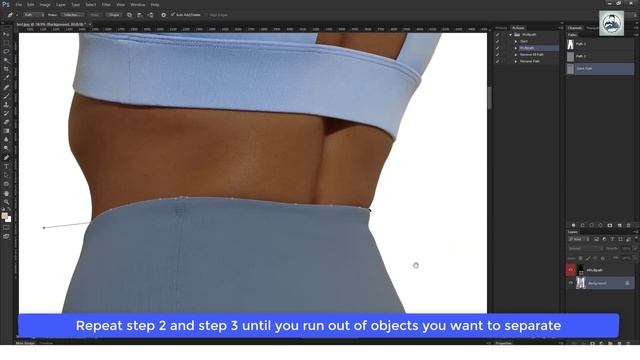Screen dimensions: 640x360
Task: Select the Gradient tool
Action: tap(6, 131)
